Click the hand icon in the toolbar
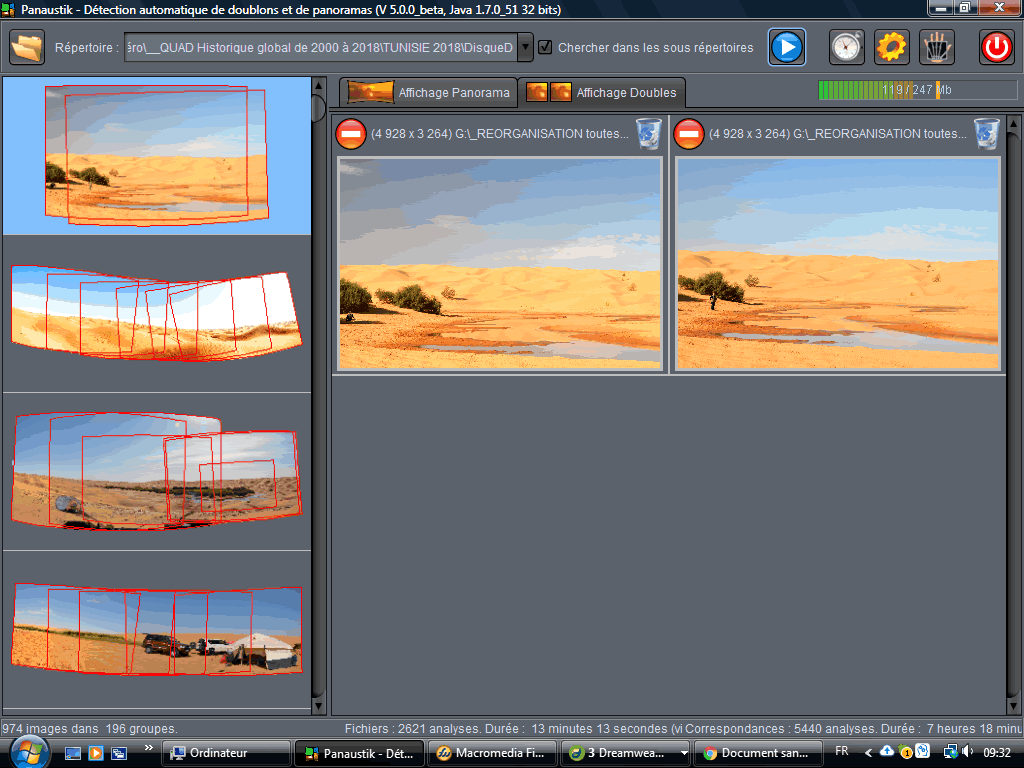The image size is (1024, 768). [x=937, y=47]
